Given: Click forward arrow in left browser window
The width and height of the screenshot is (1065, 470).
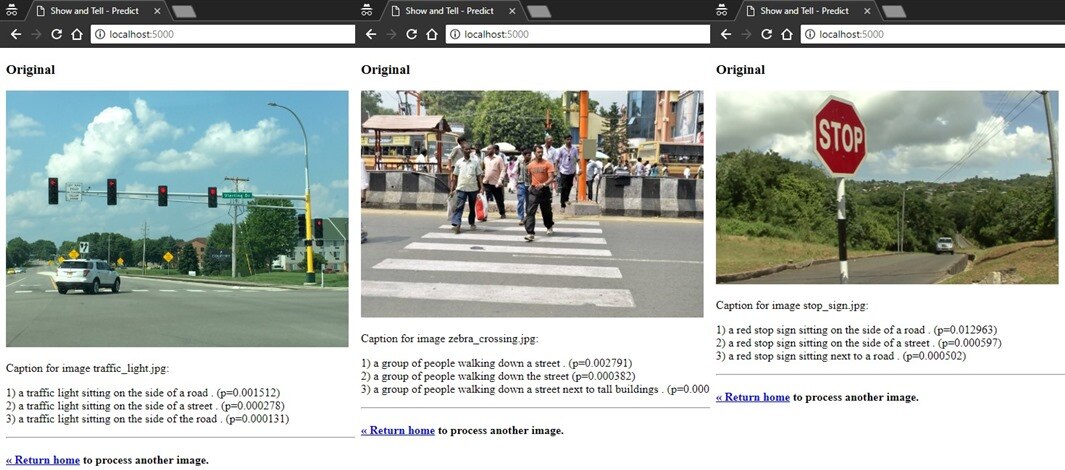Looking at the screenshot, I should coord(36,34).
